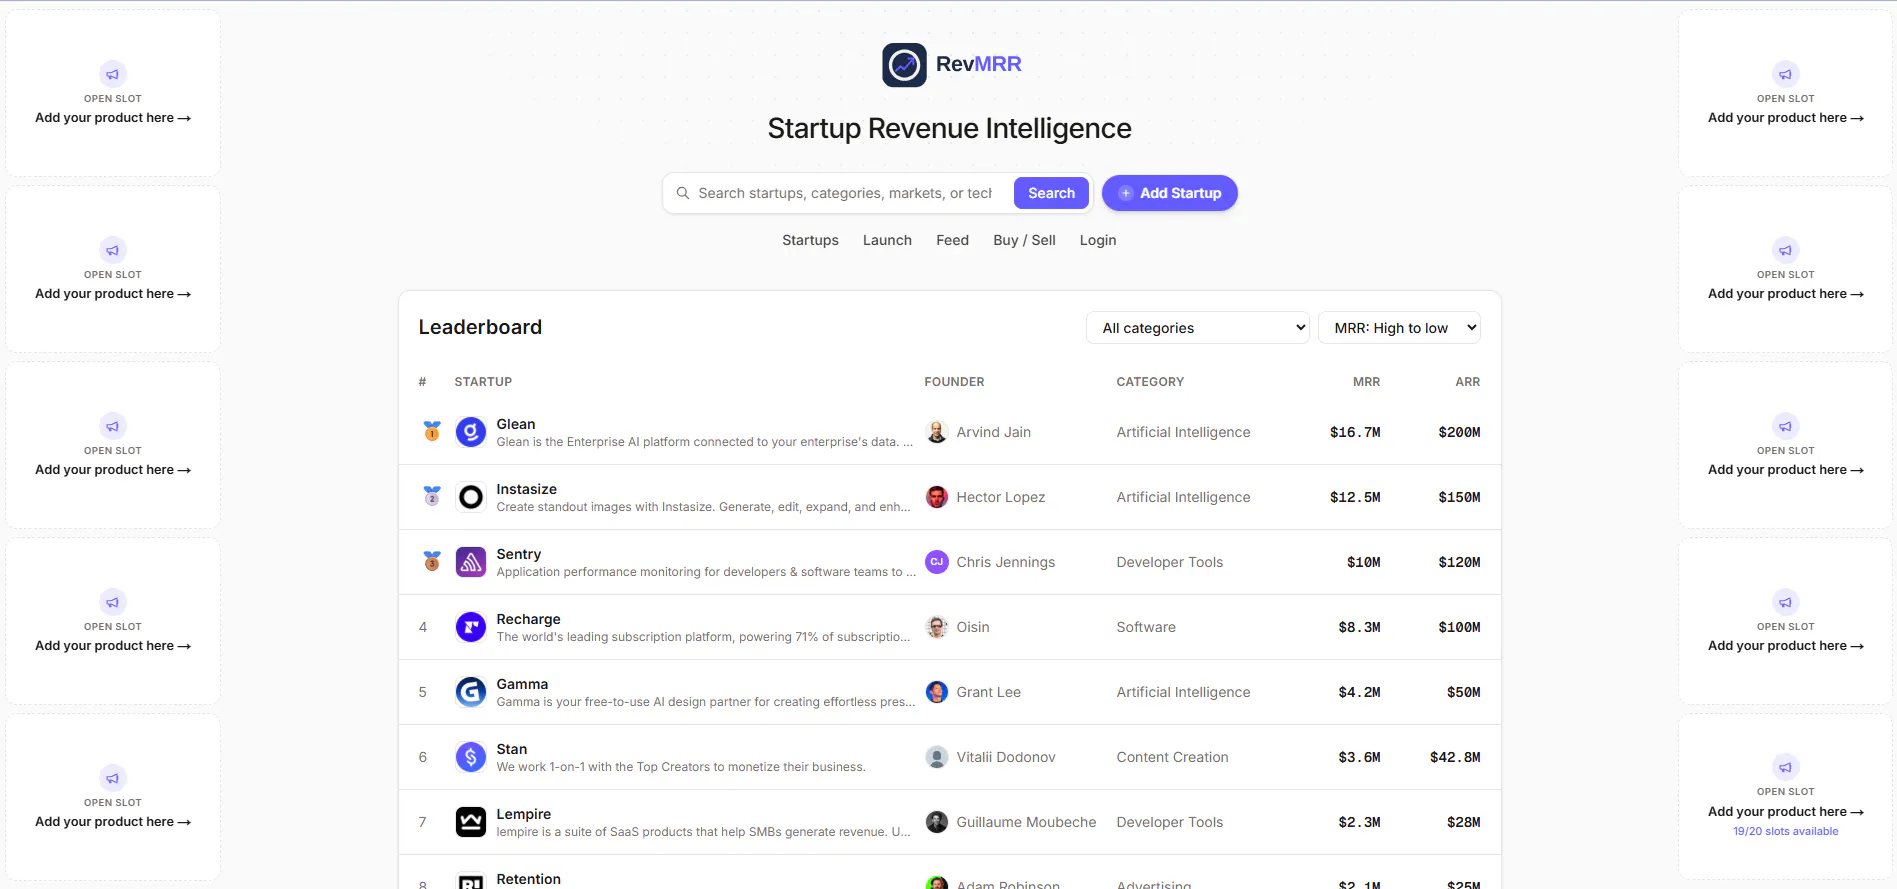The image size is (1897, 889).
Task: Open the Launch nav item
Action: click(x=887, y=240)
